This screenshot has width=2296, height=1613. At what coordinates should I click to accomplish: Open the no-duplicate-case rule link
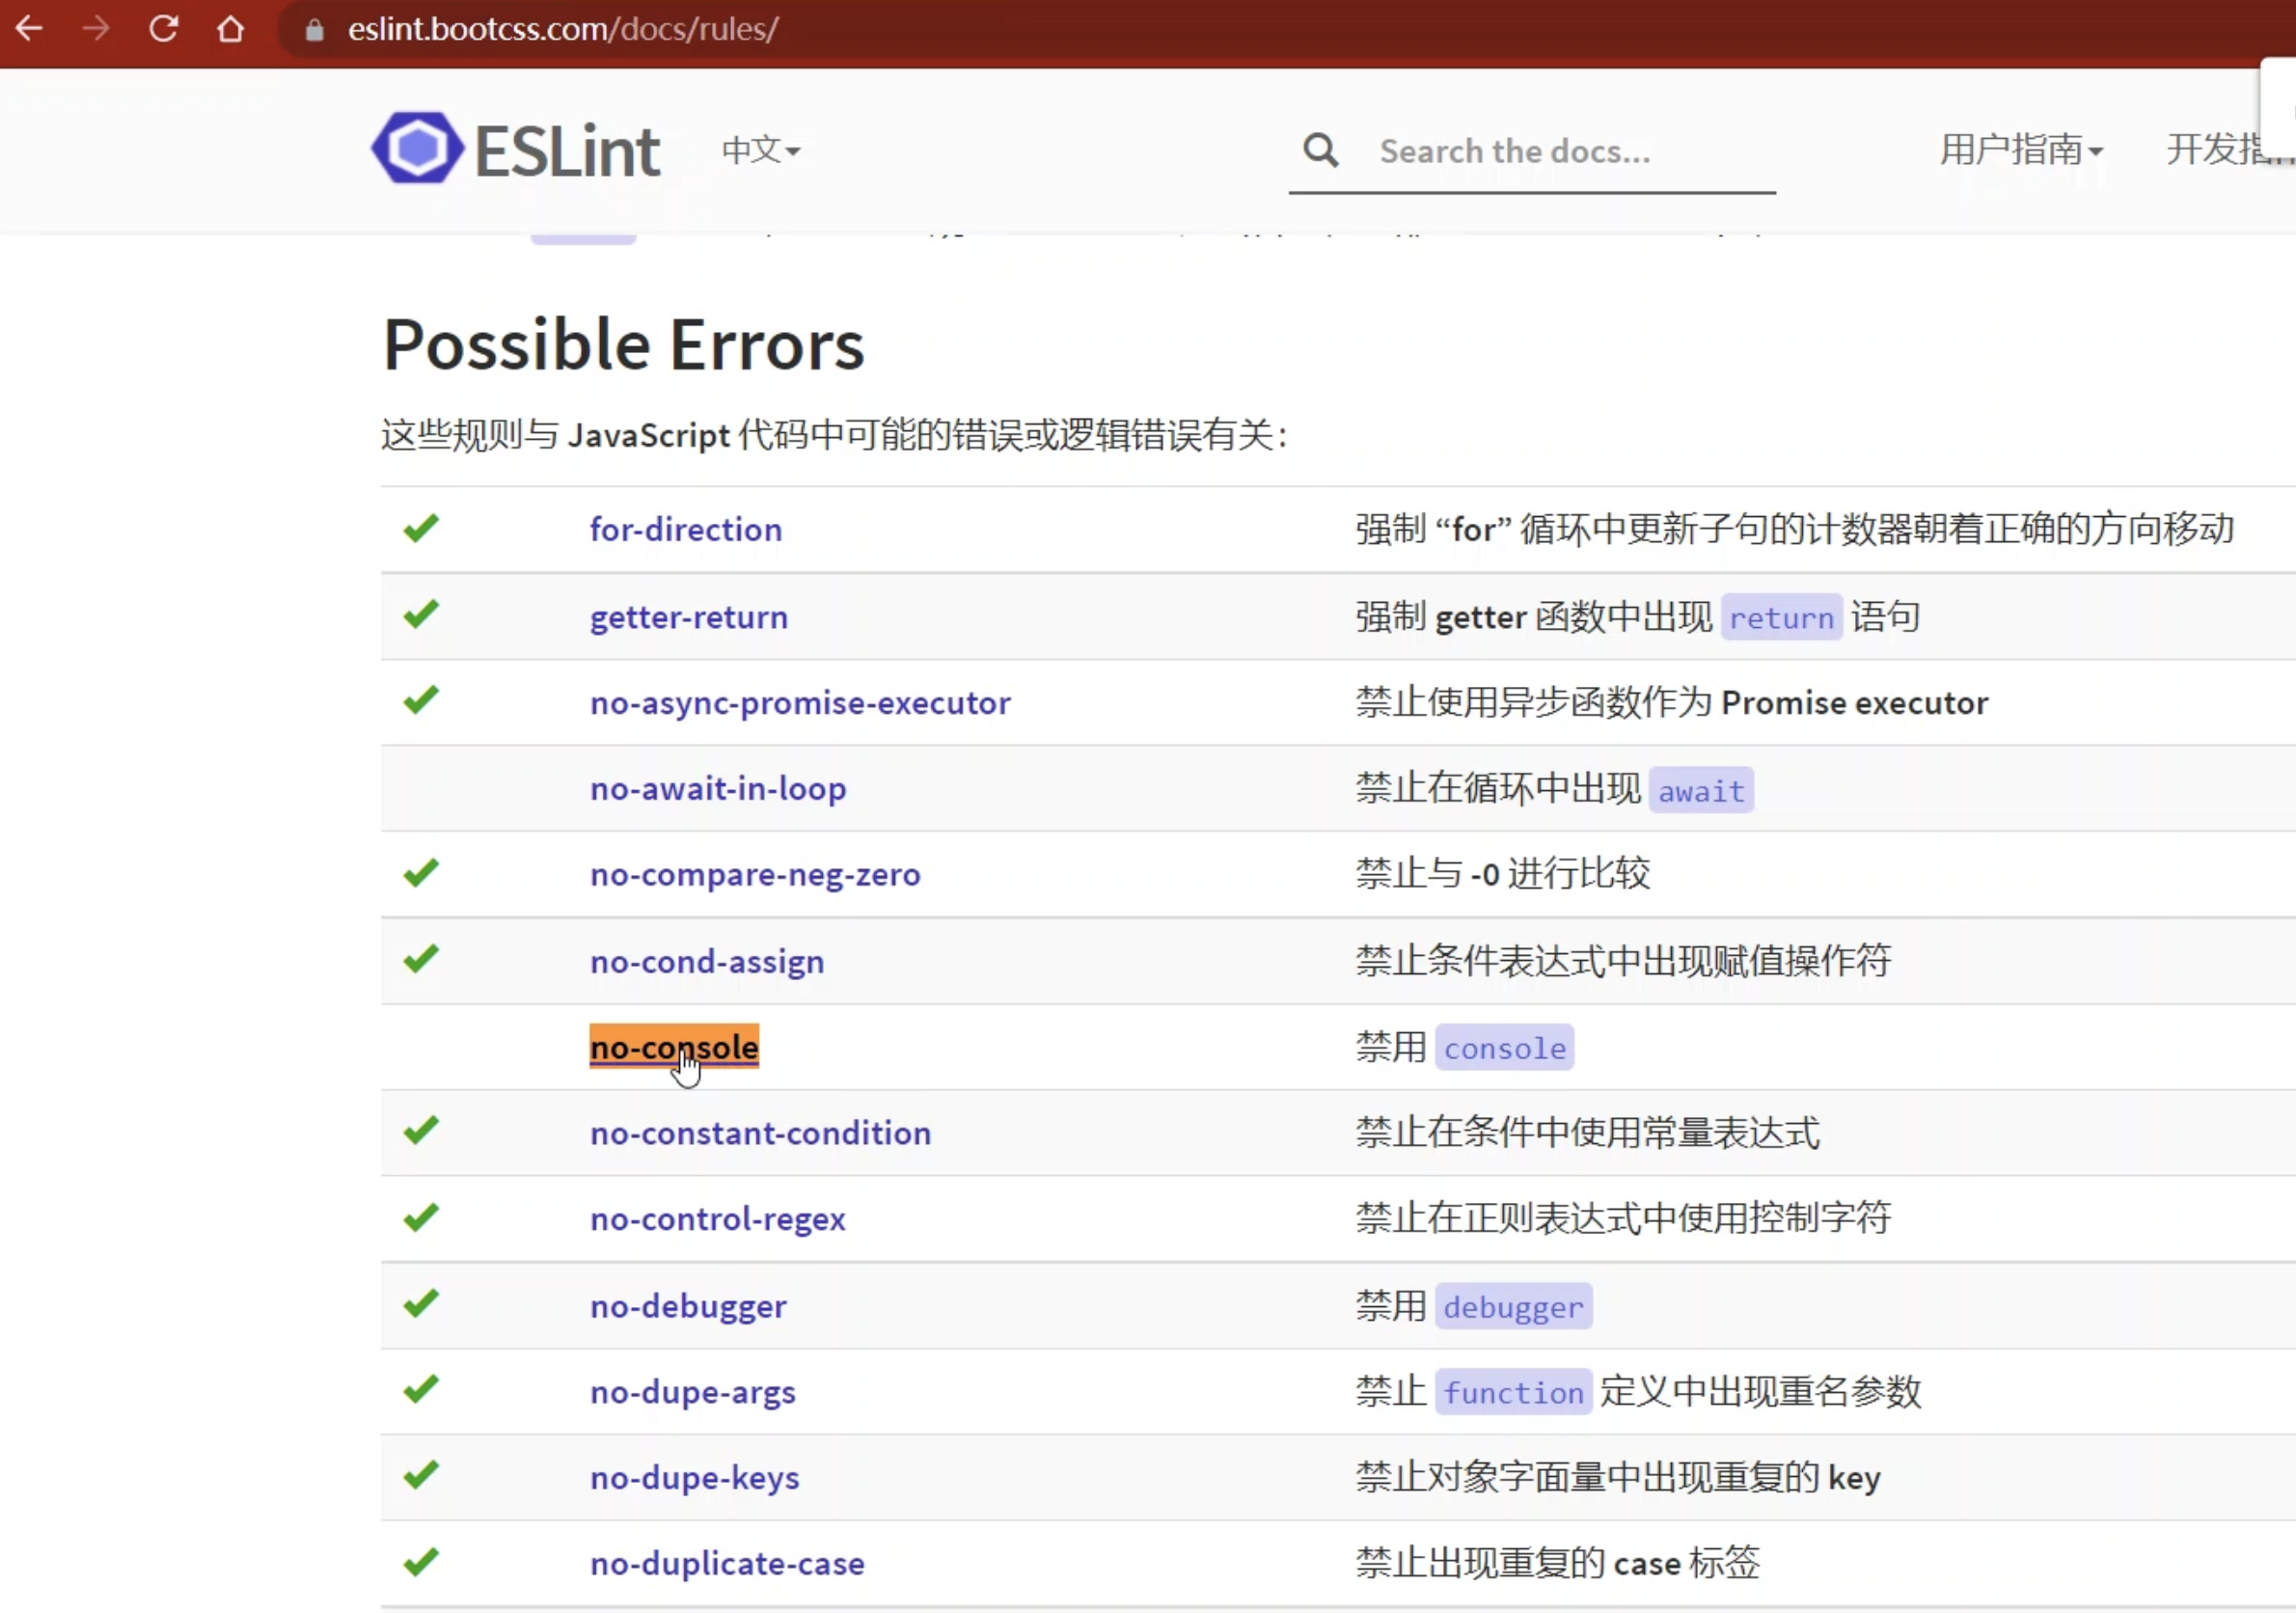pos(726,1563)
